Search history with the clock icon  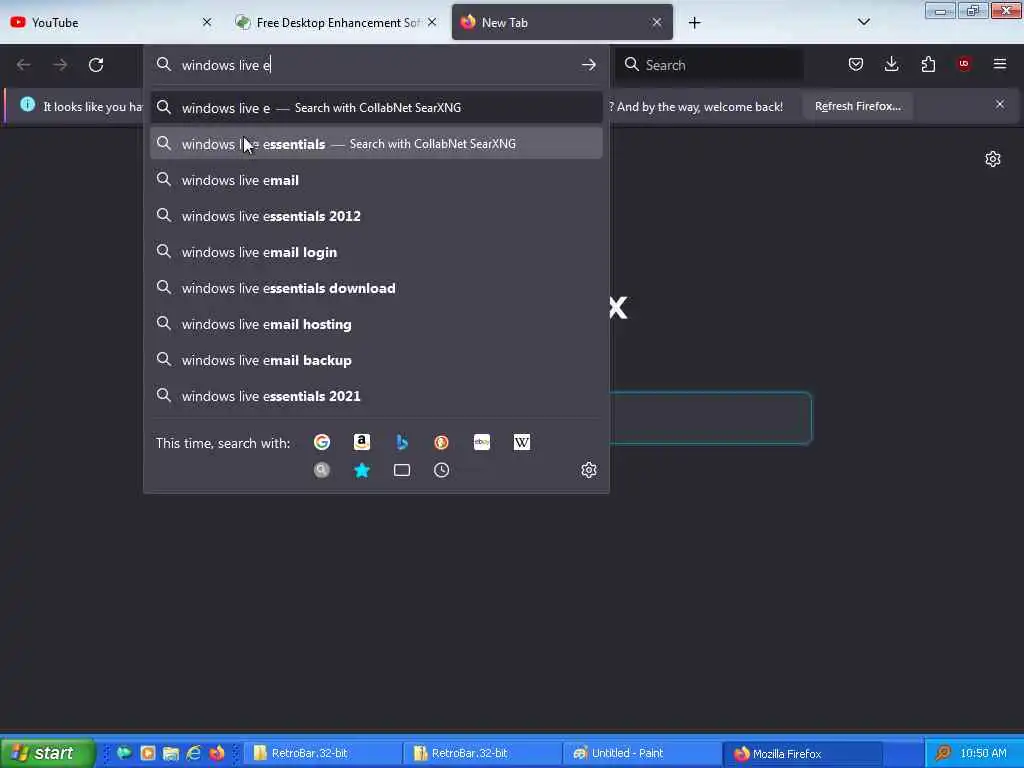tap(441, 470)
